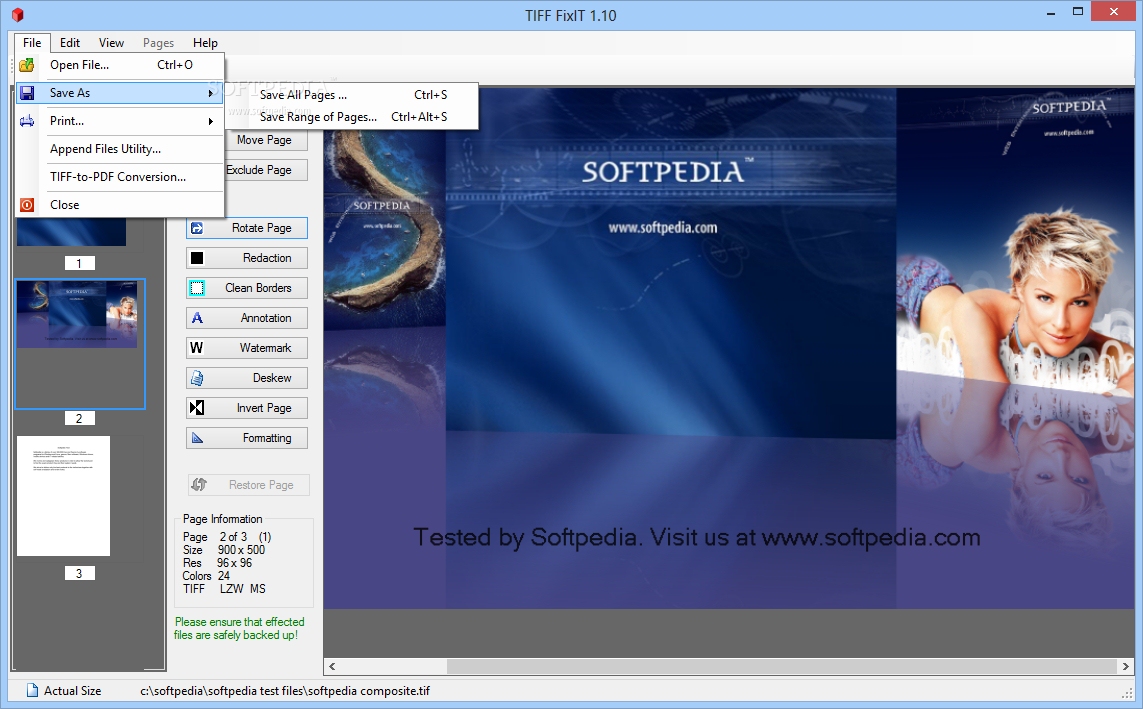Click the green backup warning text
1143x709 pixels.
tap(239, 628)
